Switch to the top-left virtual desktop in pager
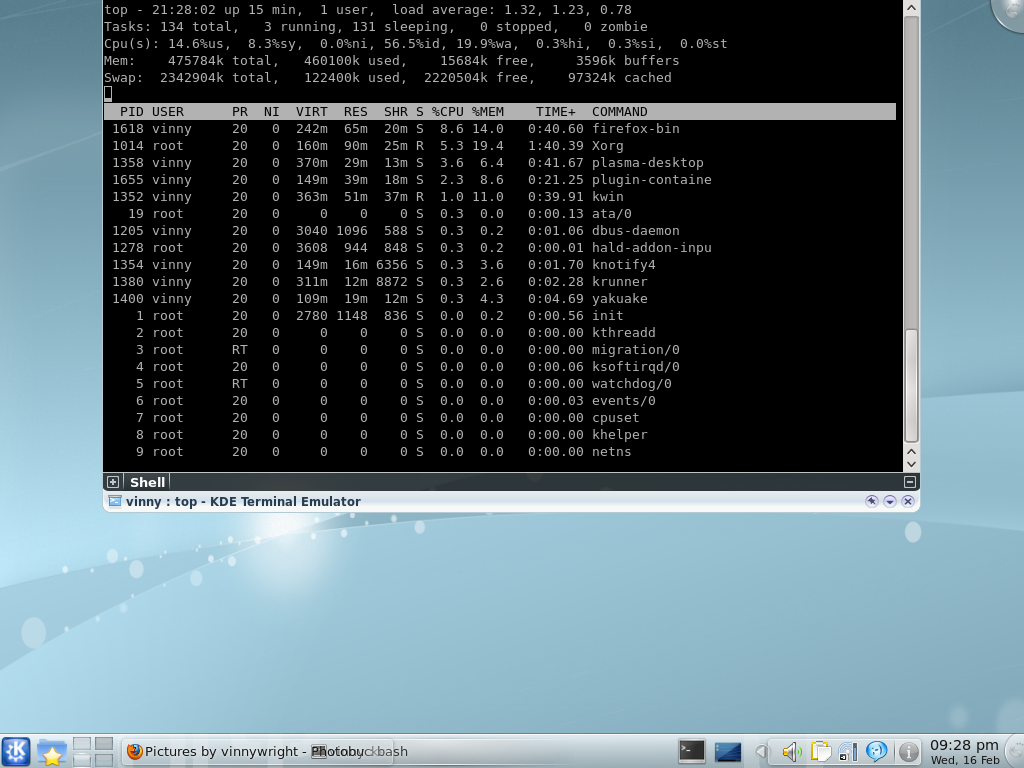The image size is (1024, 768). [x=82, y=743]
